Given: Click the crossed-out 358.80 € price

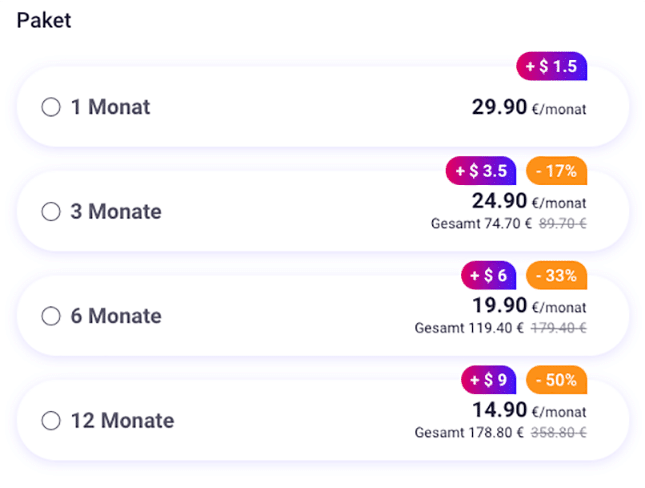Looking at the screenshot, I should point(563,433).
